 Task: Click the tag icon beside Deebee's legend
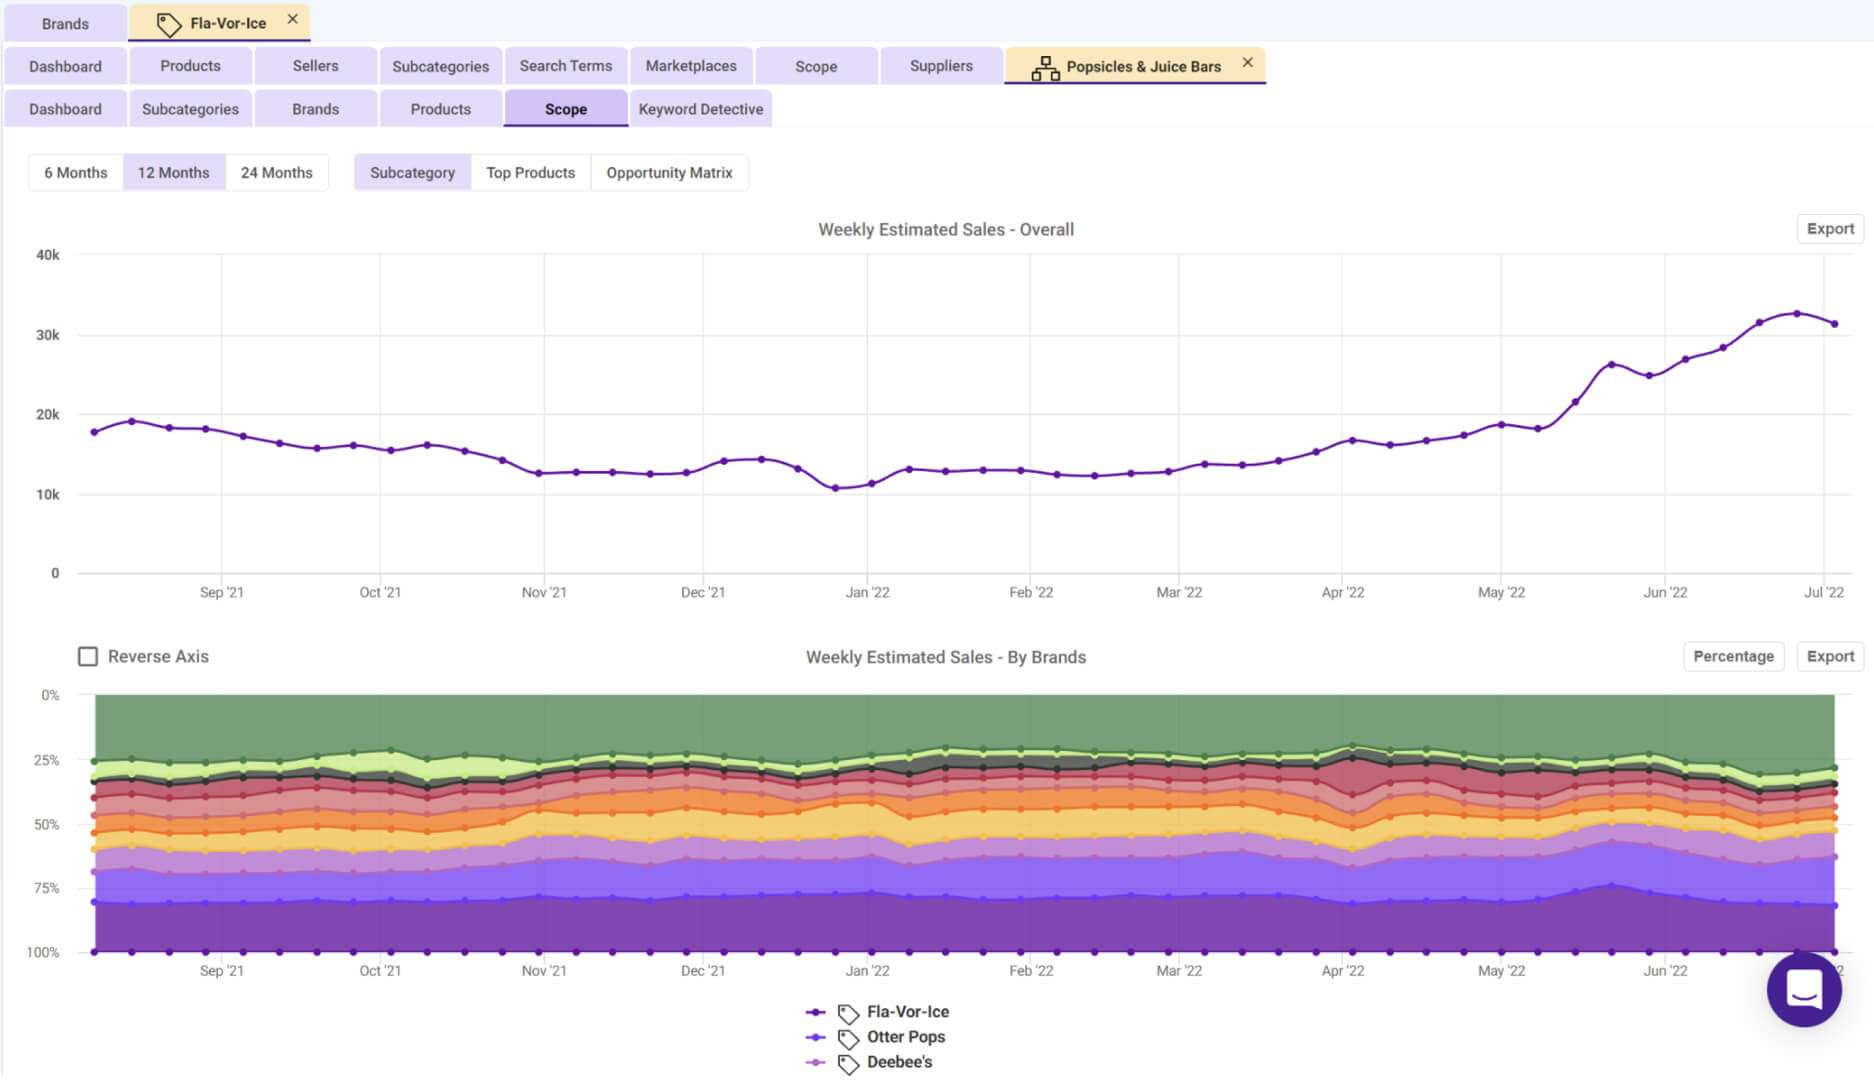click(848, 1063)
